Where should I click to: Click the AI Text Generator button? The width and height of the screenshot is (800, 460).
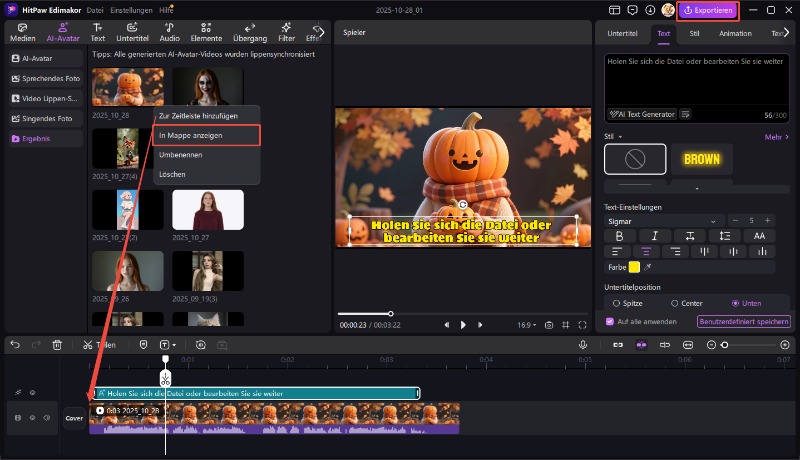click(x=642, y=114)
